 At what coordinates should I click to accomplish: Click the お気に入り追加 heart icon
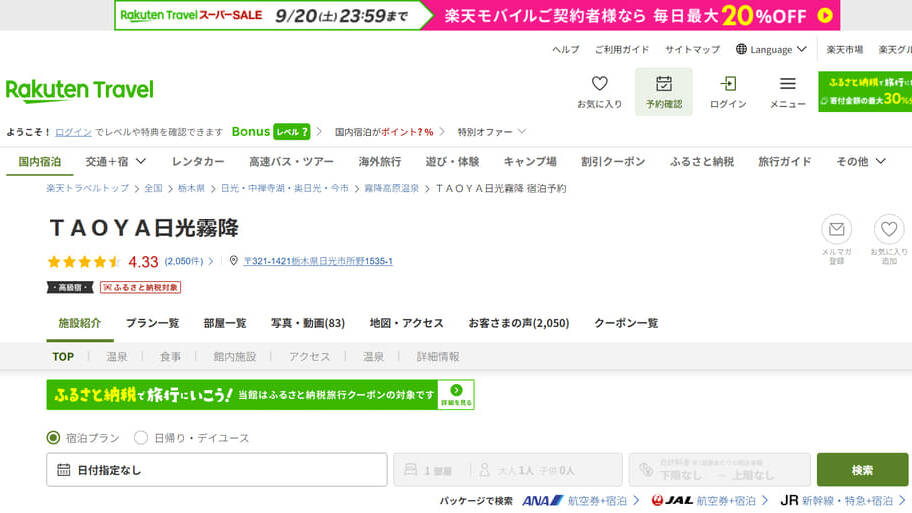pos(889,229)
